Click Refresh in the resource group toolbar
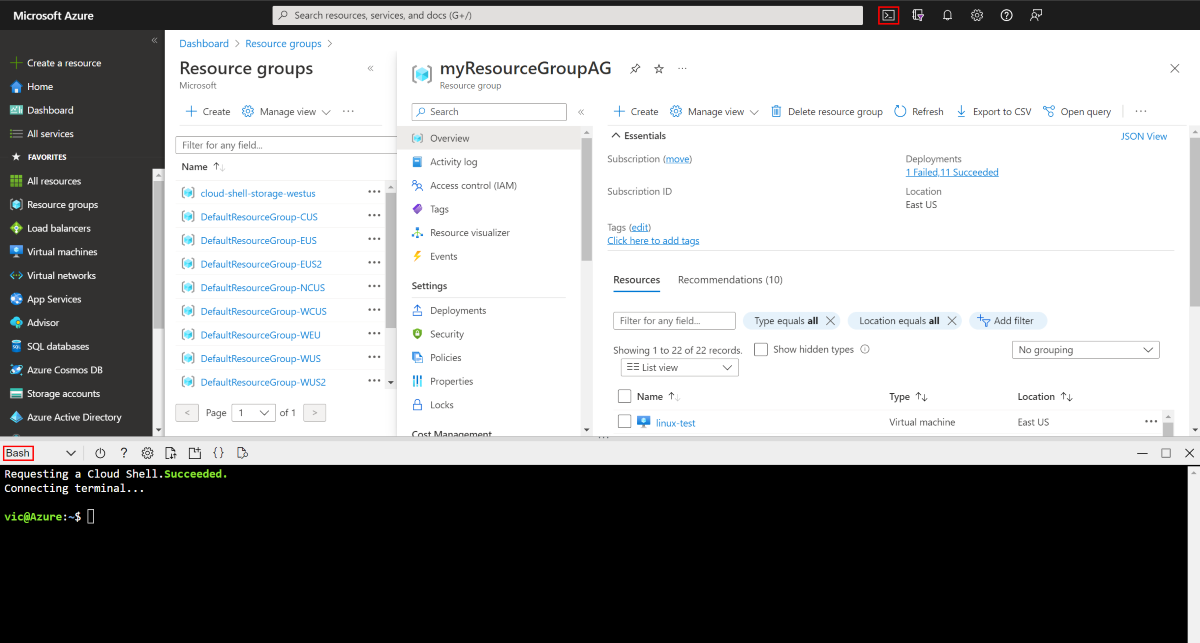This screenshot has height=643, width=1200. tap(919, 112)
